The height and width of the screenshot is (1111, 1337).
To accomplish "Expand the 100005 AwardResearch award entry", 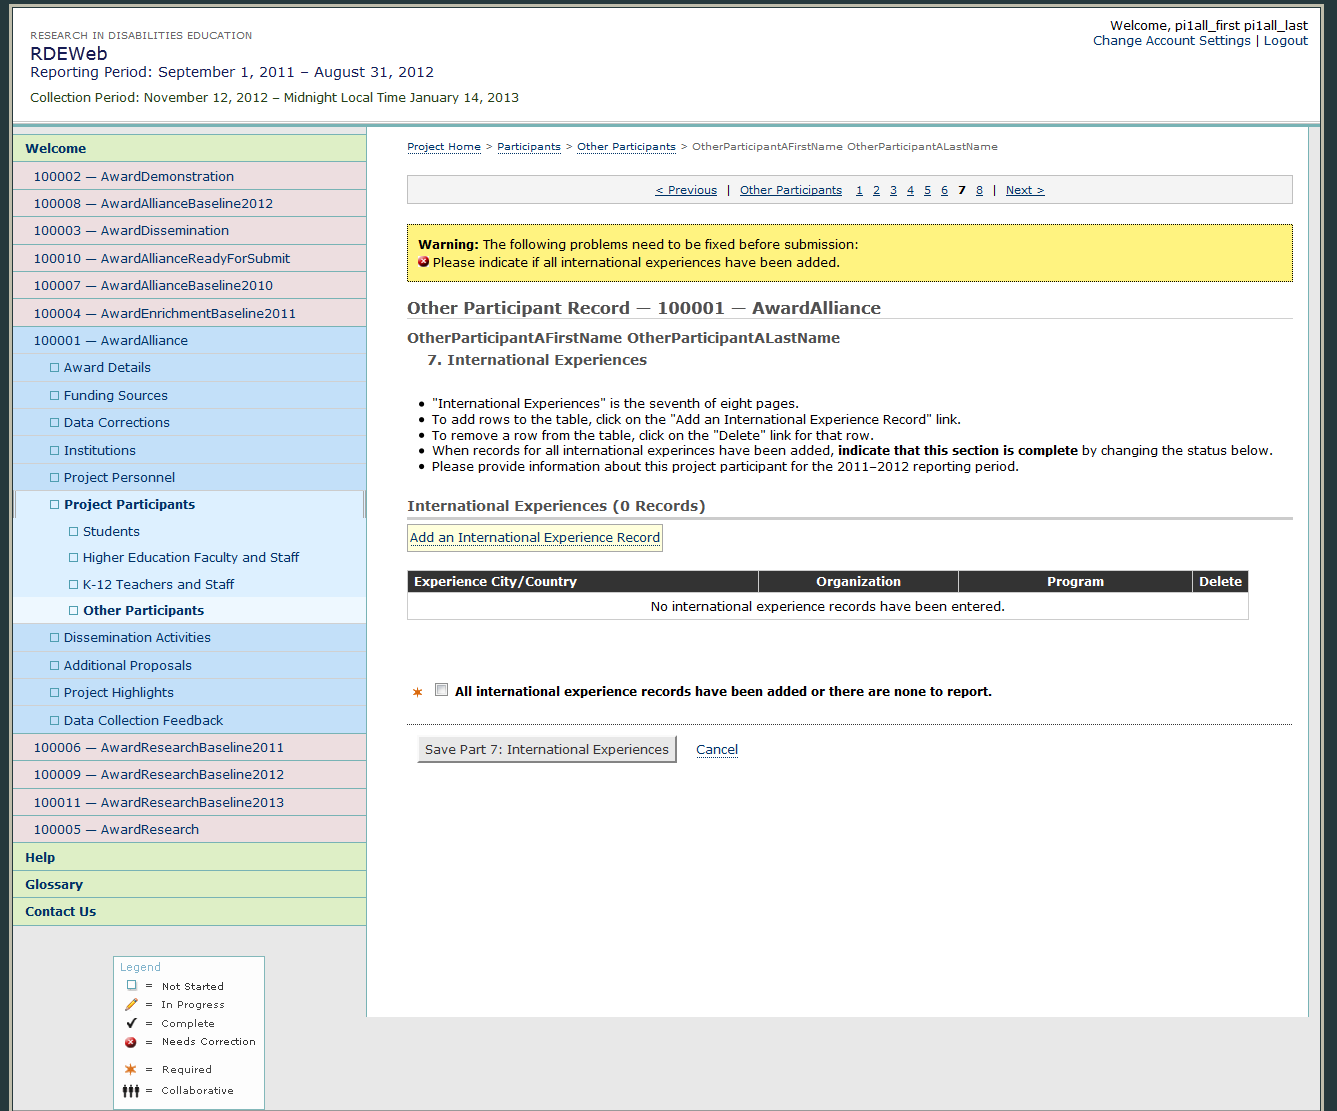I will point(116,830).
